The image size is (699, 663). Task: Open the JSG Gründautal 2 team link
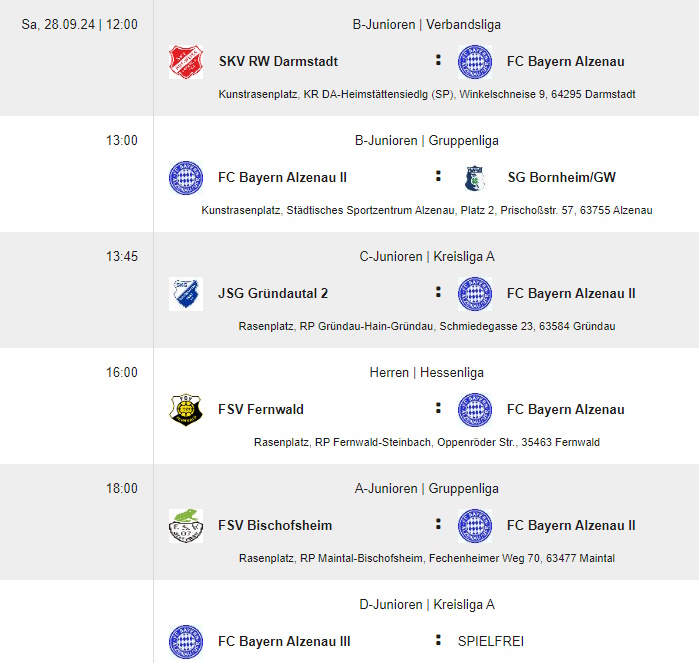[273, 293]
